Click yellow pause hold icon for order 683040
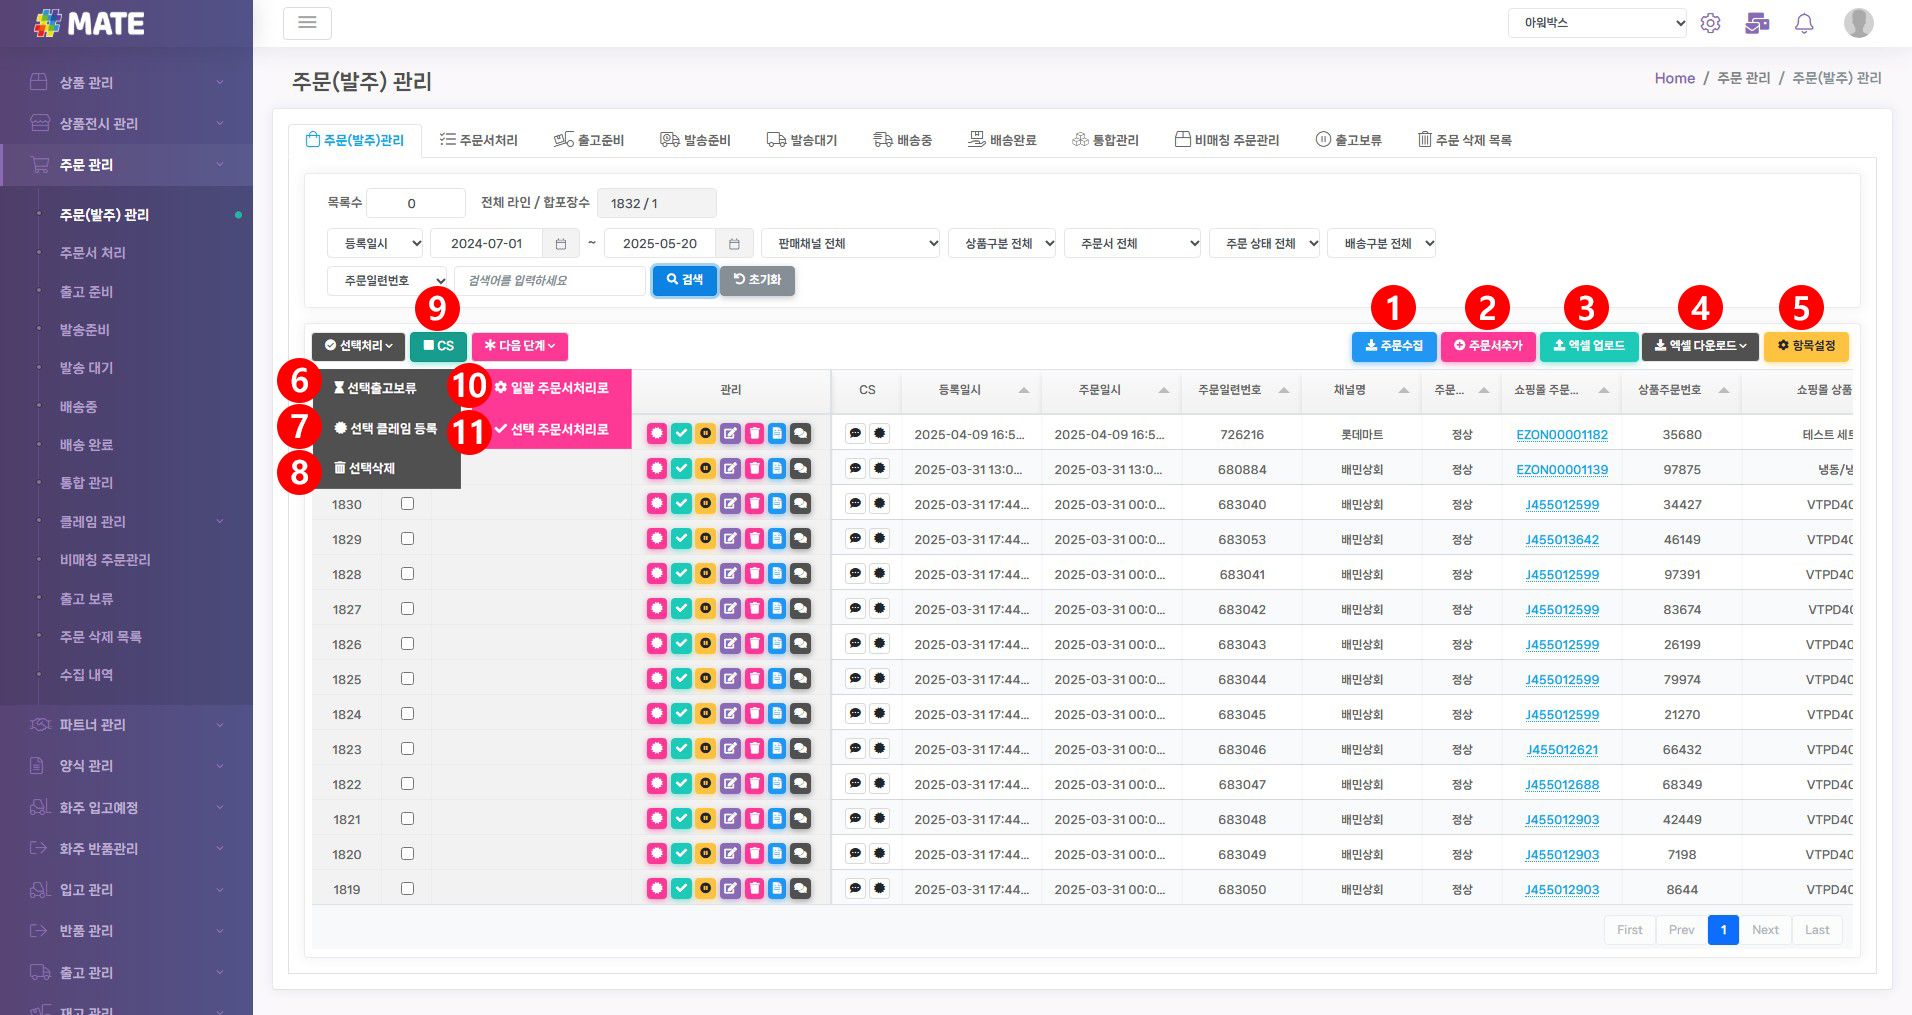The width and height of the screenshot is (1912, 1015). (x=705, y=503)
